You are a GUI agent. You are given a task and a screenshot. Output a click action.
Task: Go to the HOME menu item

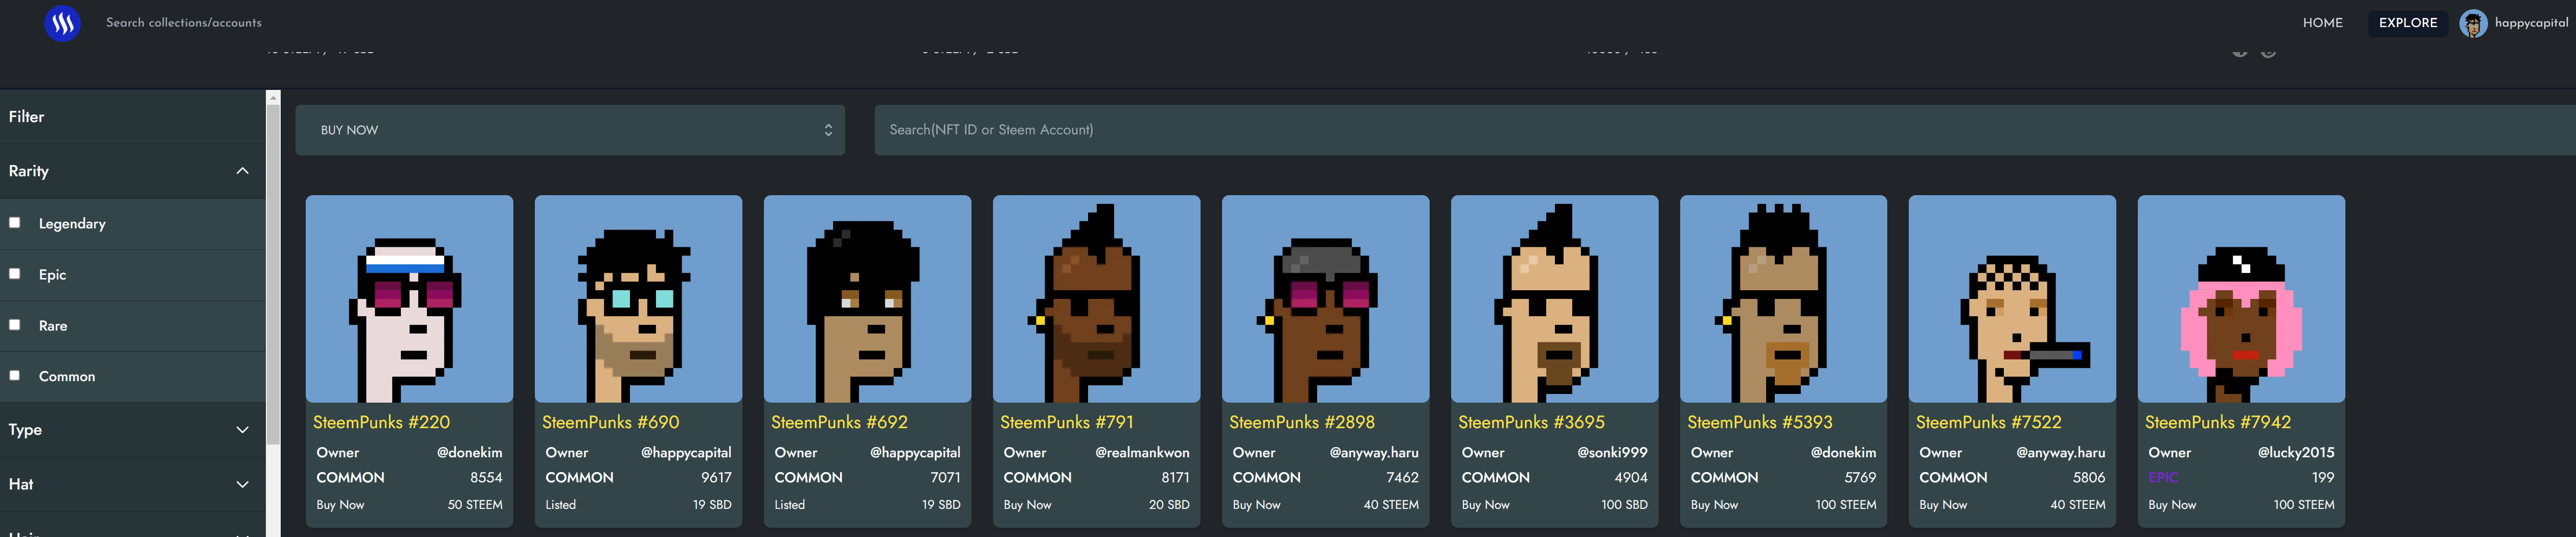(2322, 23)
